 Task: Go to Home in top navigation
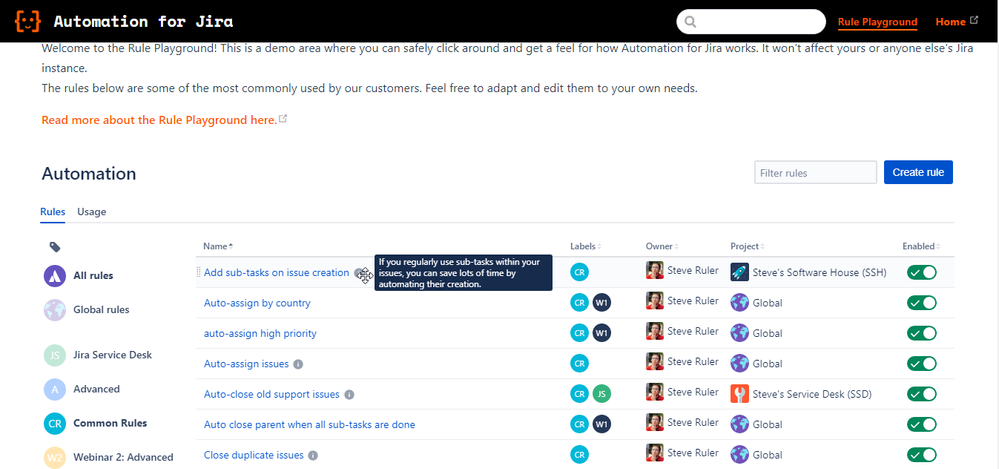point(950,22)
